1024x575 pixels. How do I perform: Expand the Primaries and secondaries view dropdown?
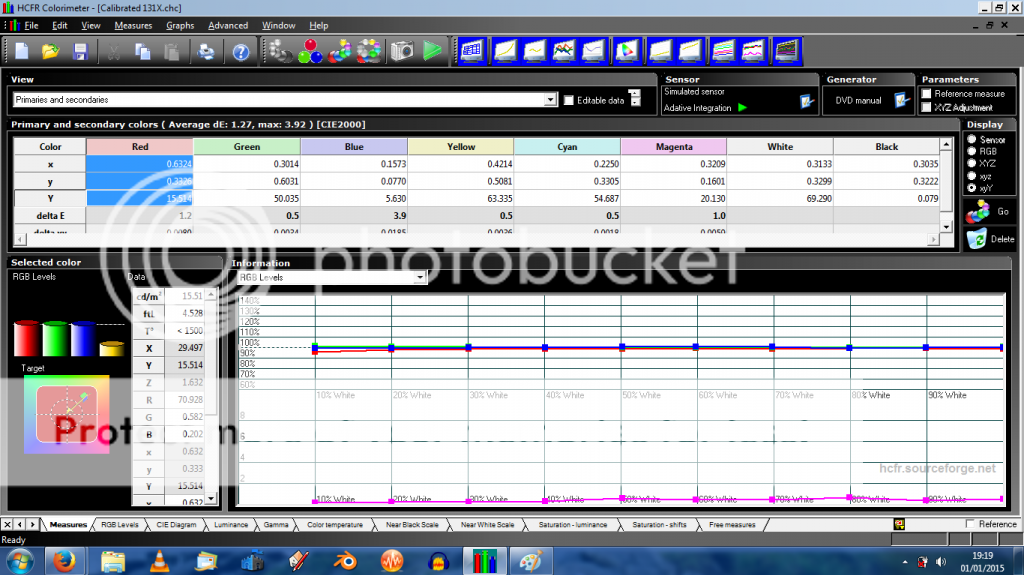point(550,100)
